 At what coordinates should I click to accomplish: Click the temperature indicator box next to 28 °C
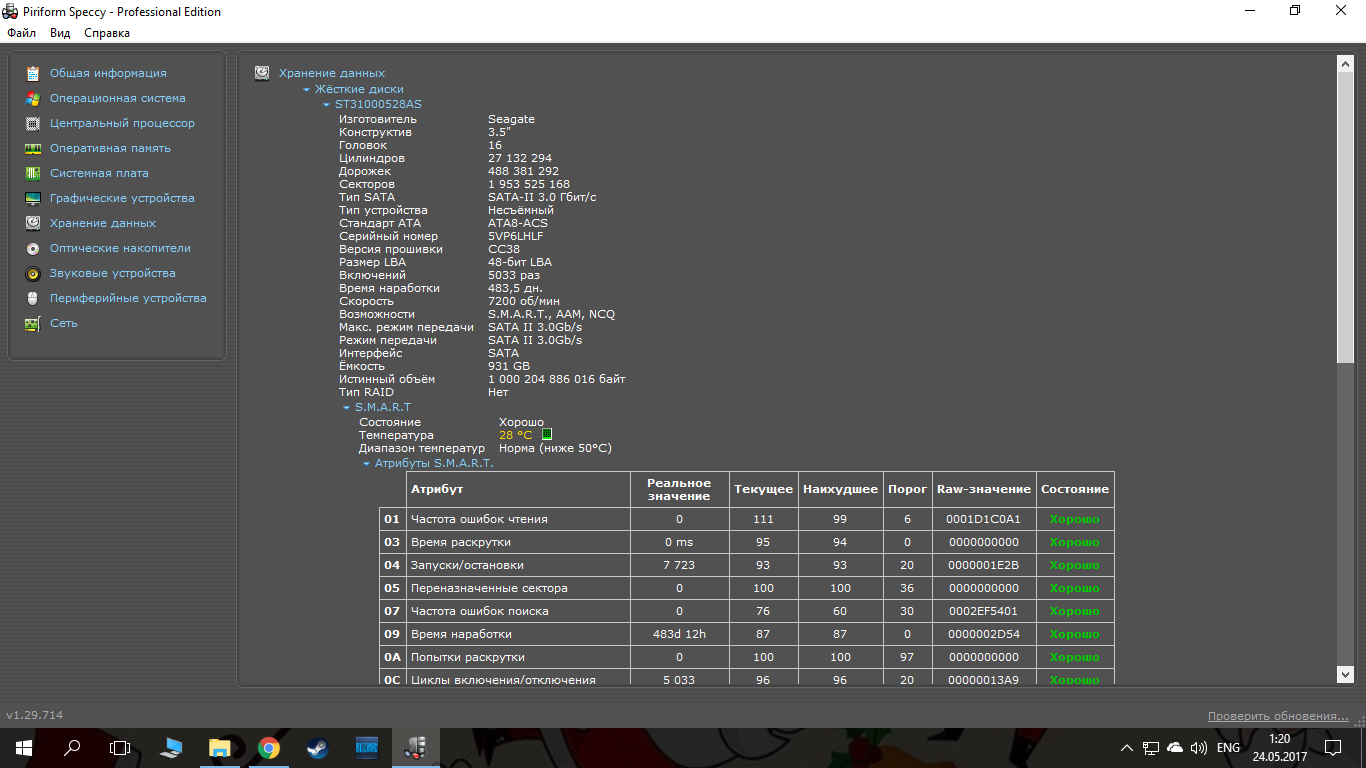[x=547, y=435]
